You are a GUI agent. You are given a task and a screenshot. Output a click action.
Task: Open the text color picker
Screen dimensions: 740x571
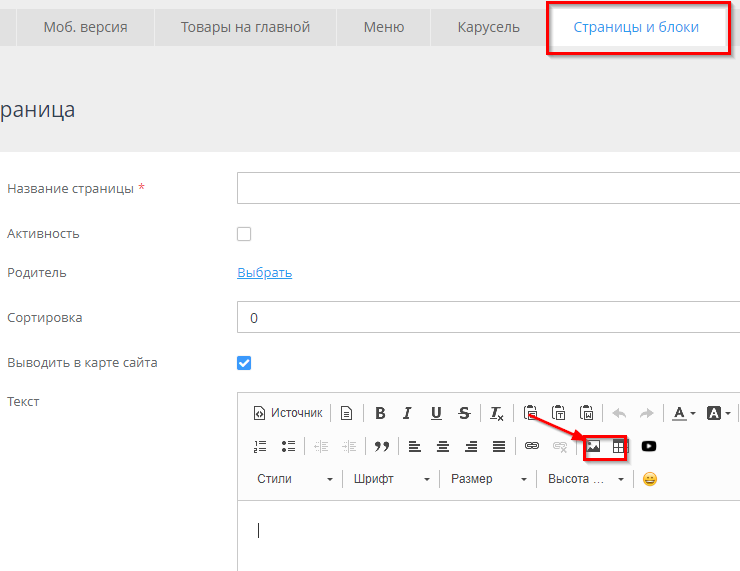point(684,413)
